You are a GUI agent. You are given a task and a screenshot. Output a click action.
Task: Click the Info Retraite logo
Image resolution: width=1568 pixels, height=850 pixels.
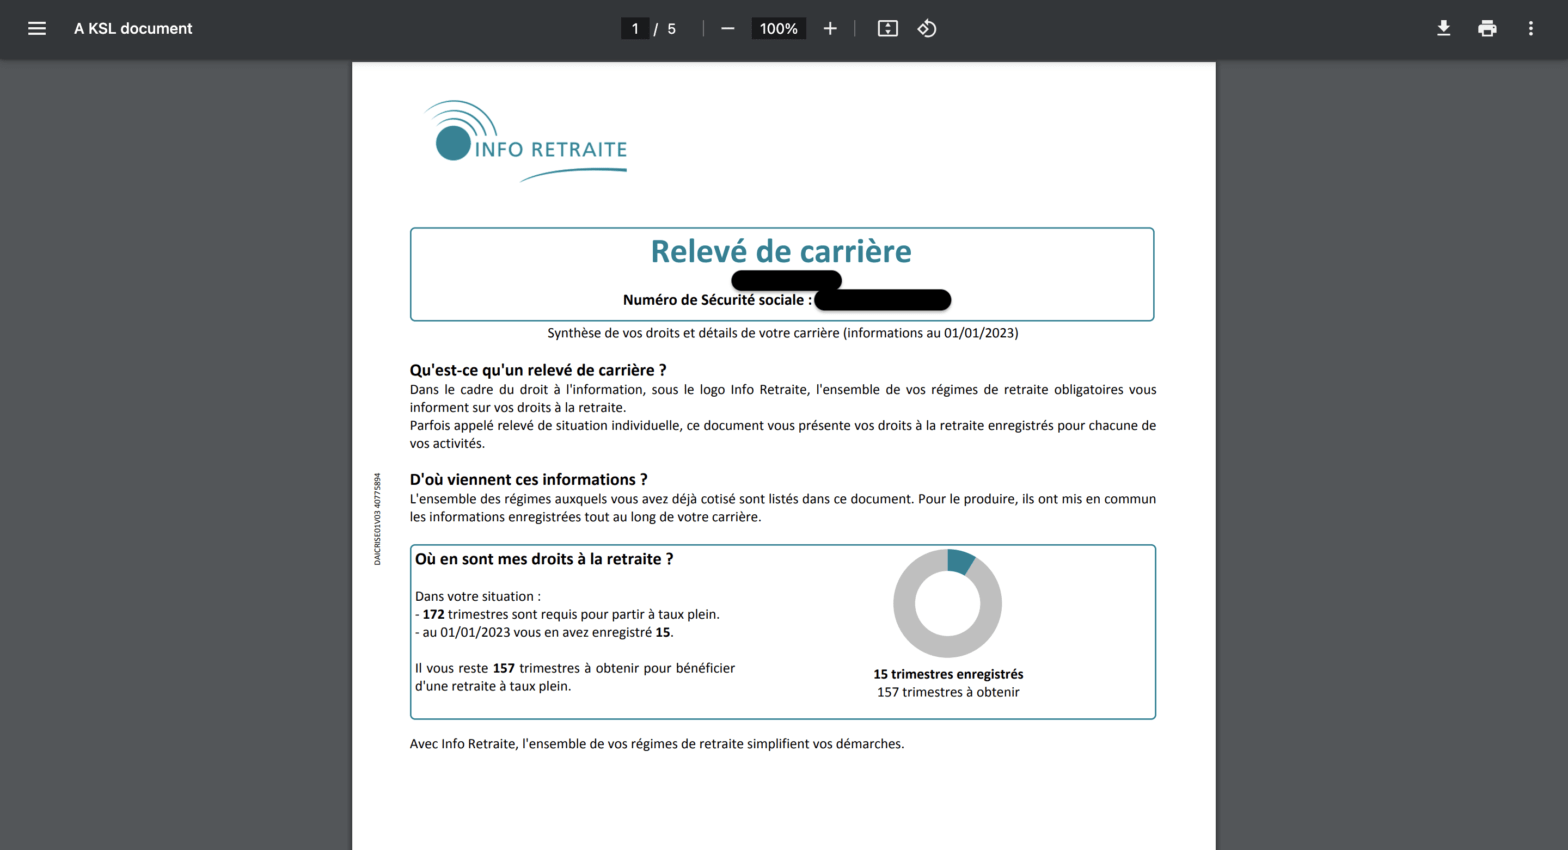[525, 141]
